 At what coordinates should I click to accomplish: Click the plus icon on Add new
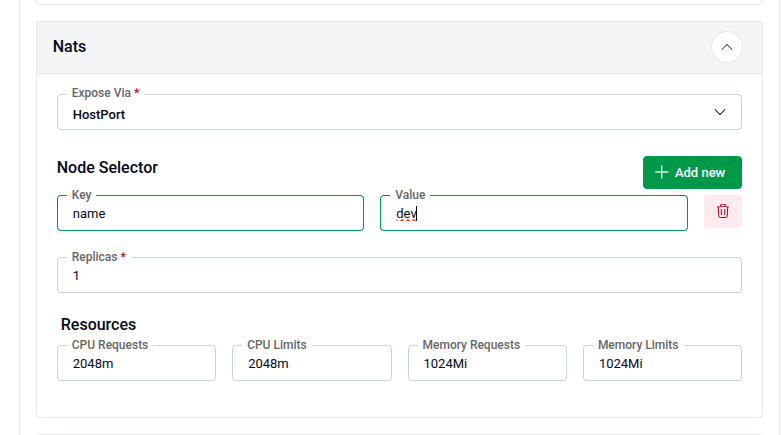pos(661,173)
